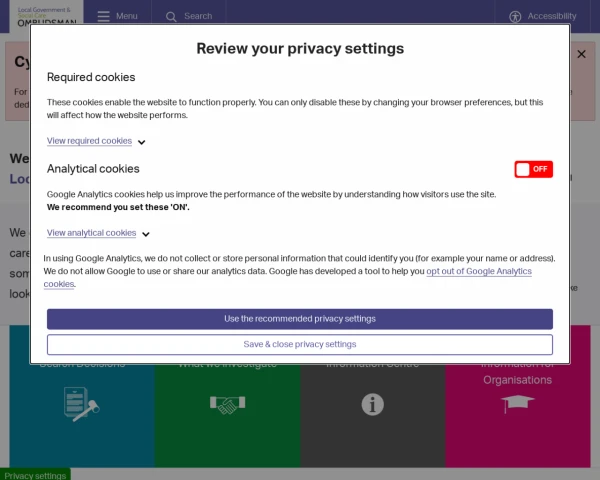Viewport: 600px width, 480px height.
Task: Click the Information Centre info icon
Action: tap(372, 405)
